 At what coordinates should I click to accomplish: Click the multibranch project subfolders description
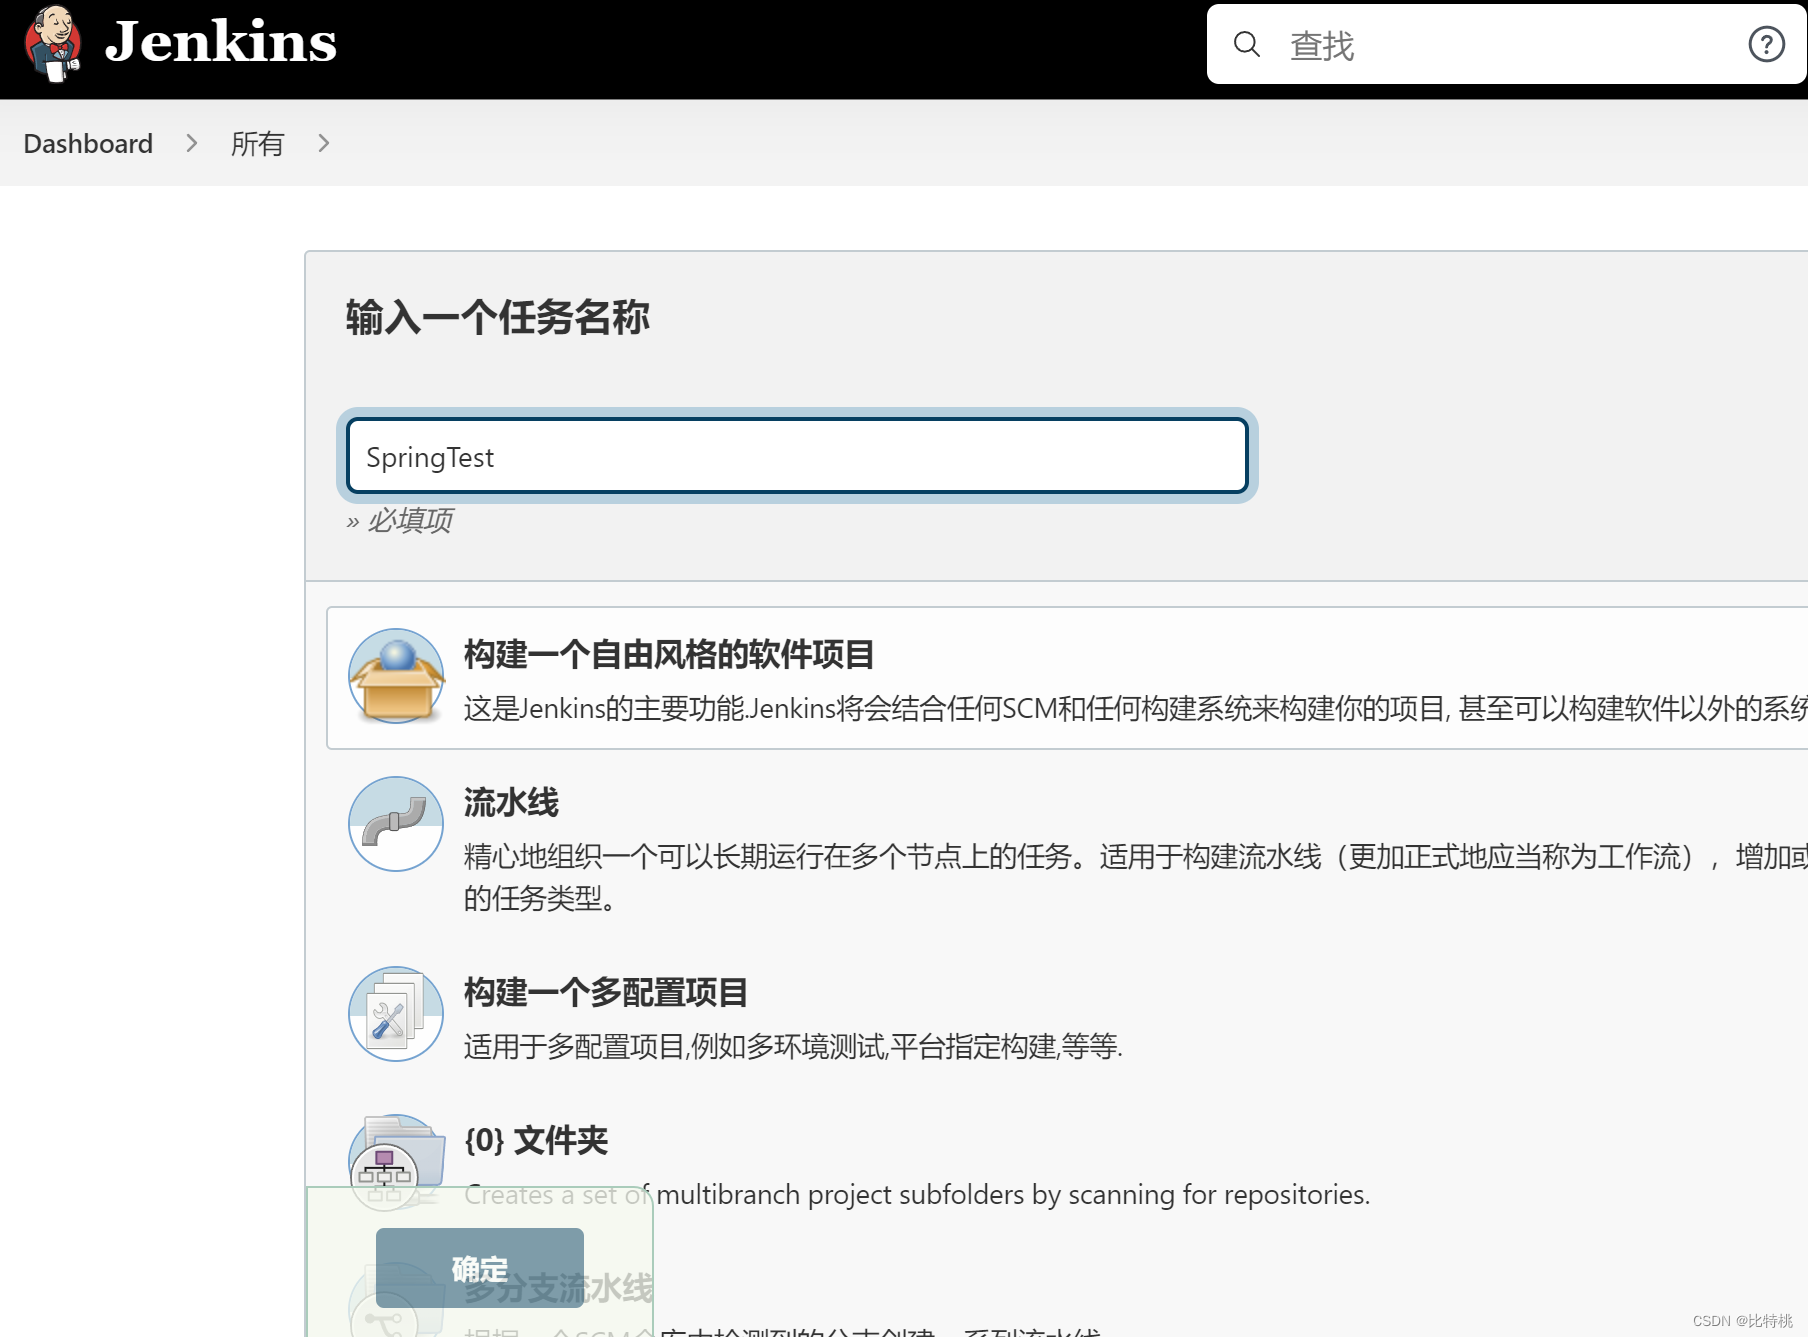point(917,1194)
